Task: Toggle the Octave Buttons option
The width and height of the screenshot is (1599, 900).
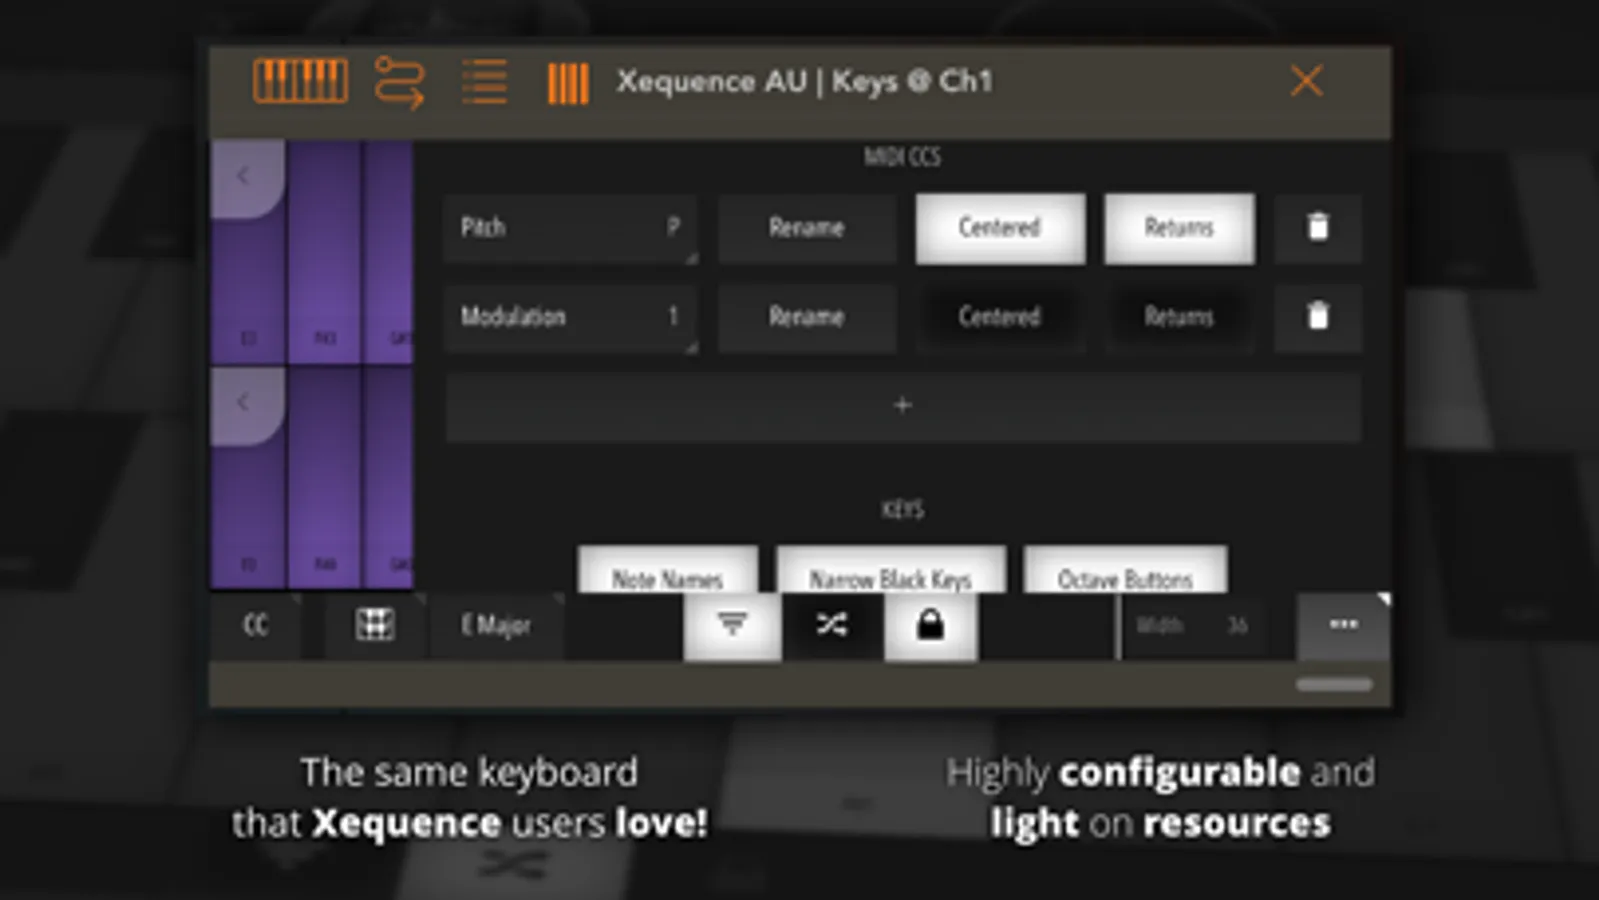Action: (1125, 571)
